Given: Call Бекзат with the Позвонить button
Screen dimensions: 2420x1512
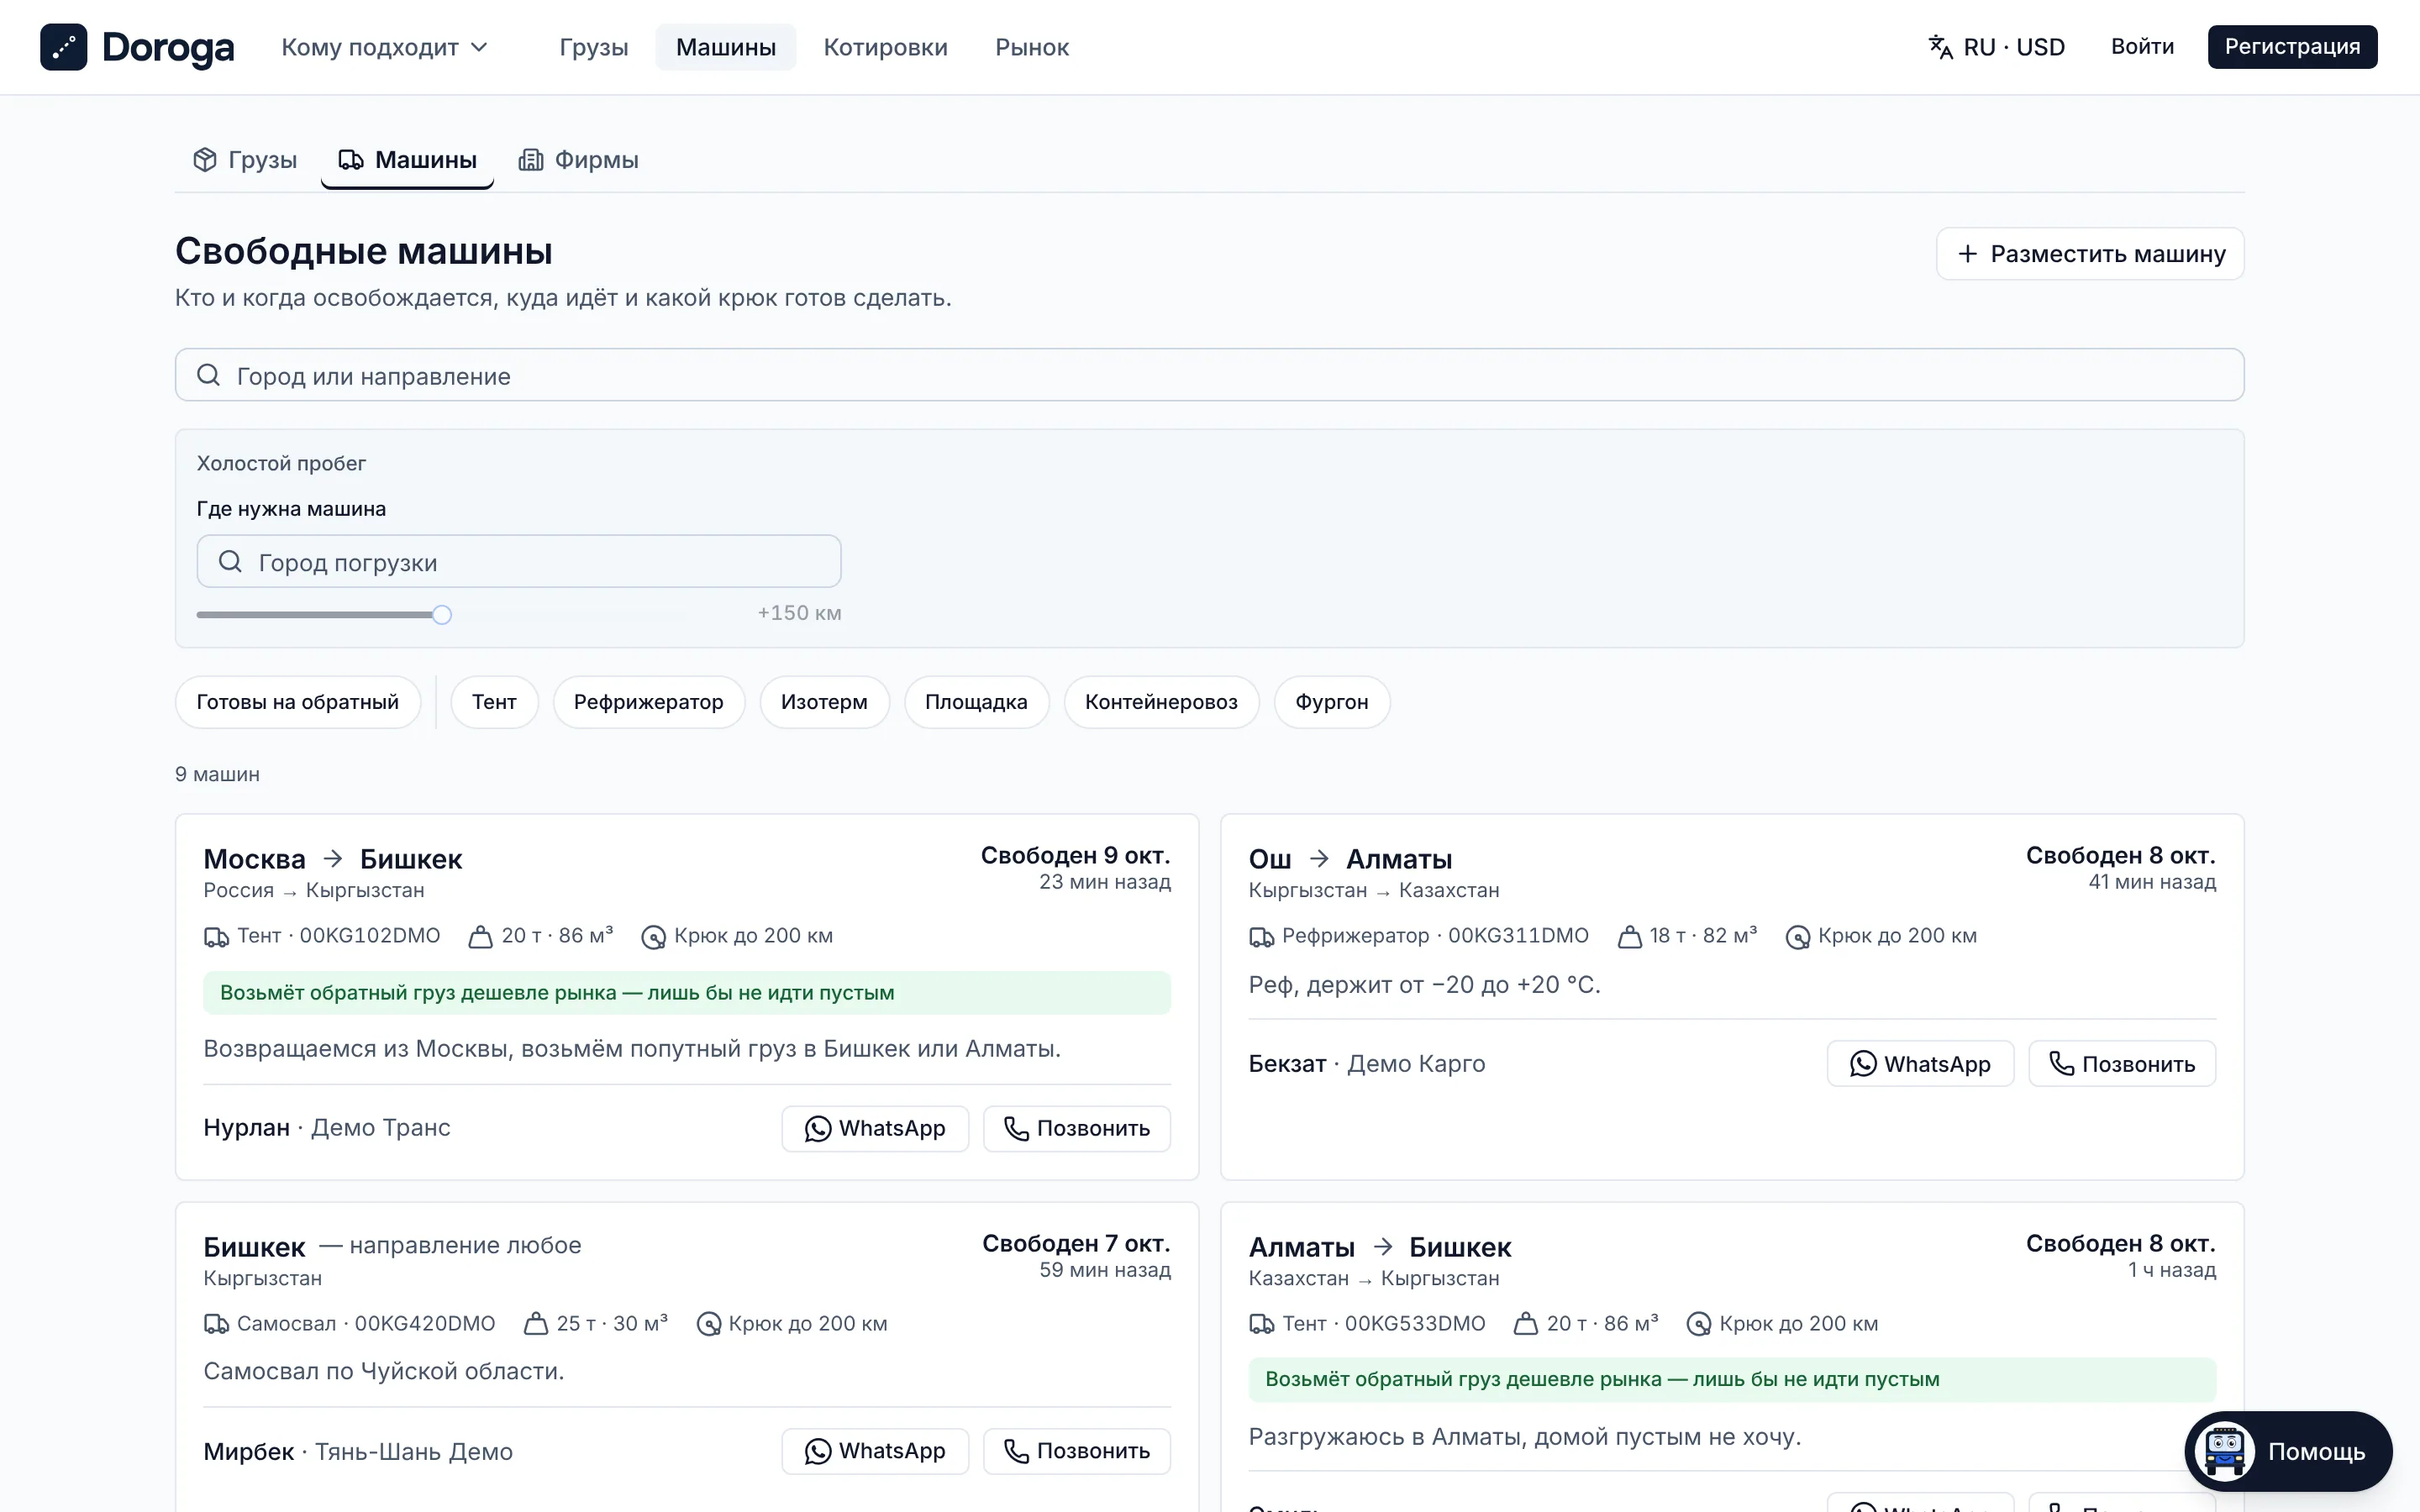Looking at the screenshot, I should tap(2122, 1064).
